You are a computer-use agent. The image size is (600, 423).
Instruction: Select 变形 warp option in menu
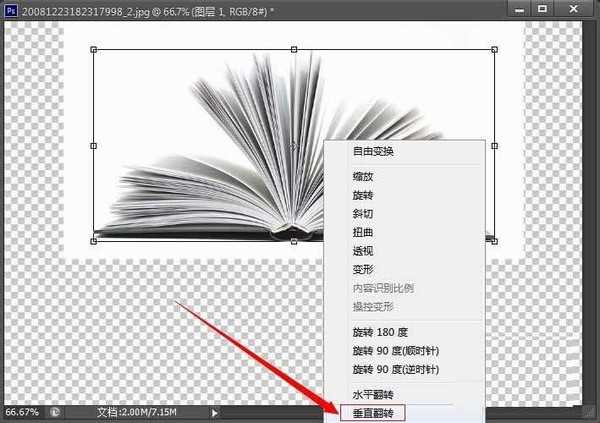pyautogui.click(x=362, y=269)
